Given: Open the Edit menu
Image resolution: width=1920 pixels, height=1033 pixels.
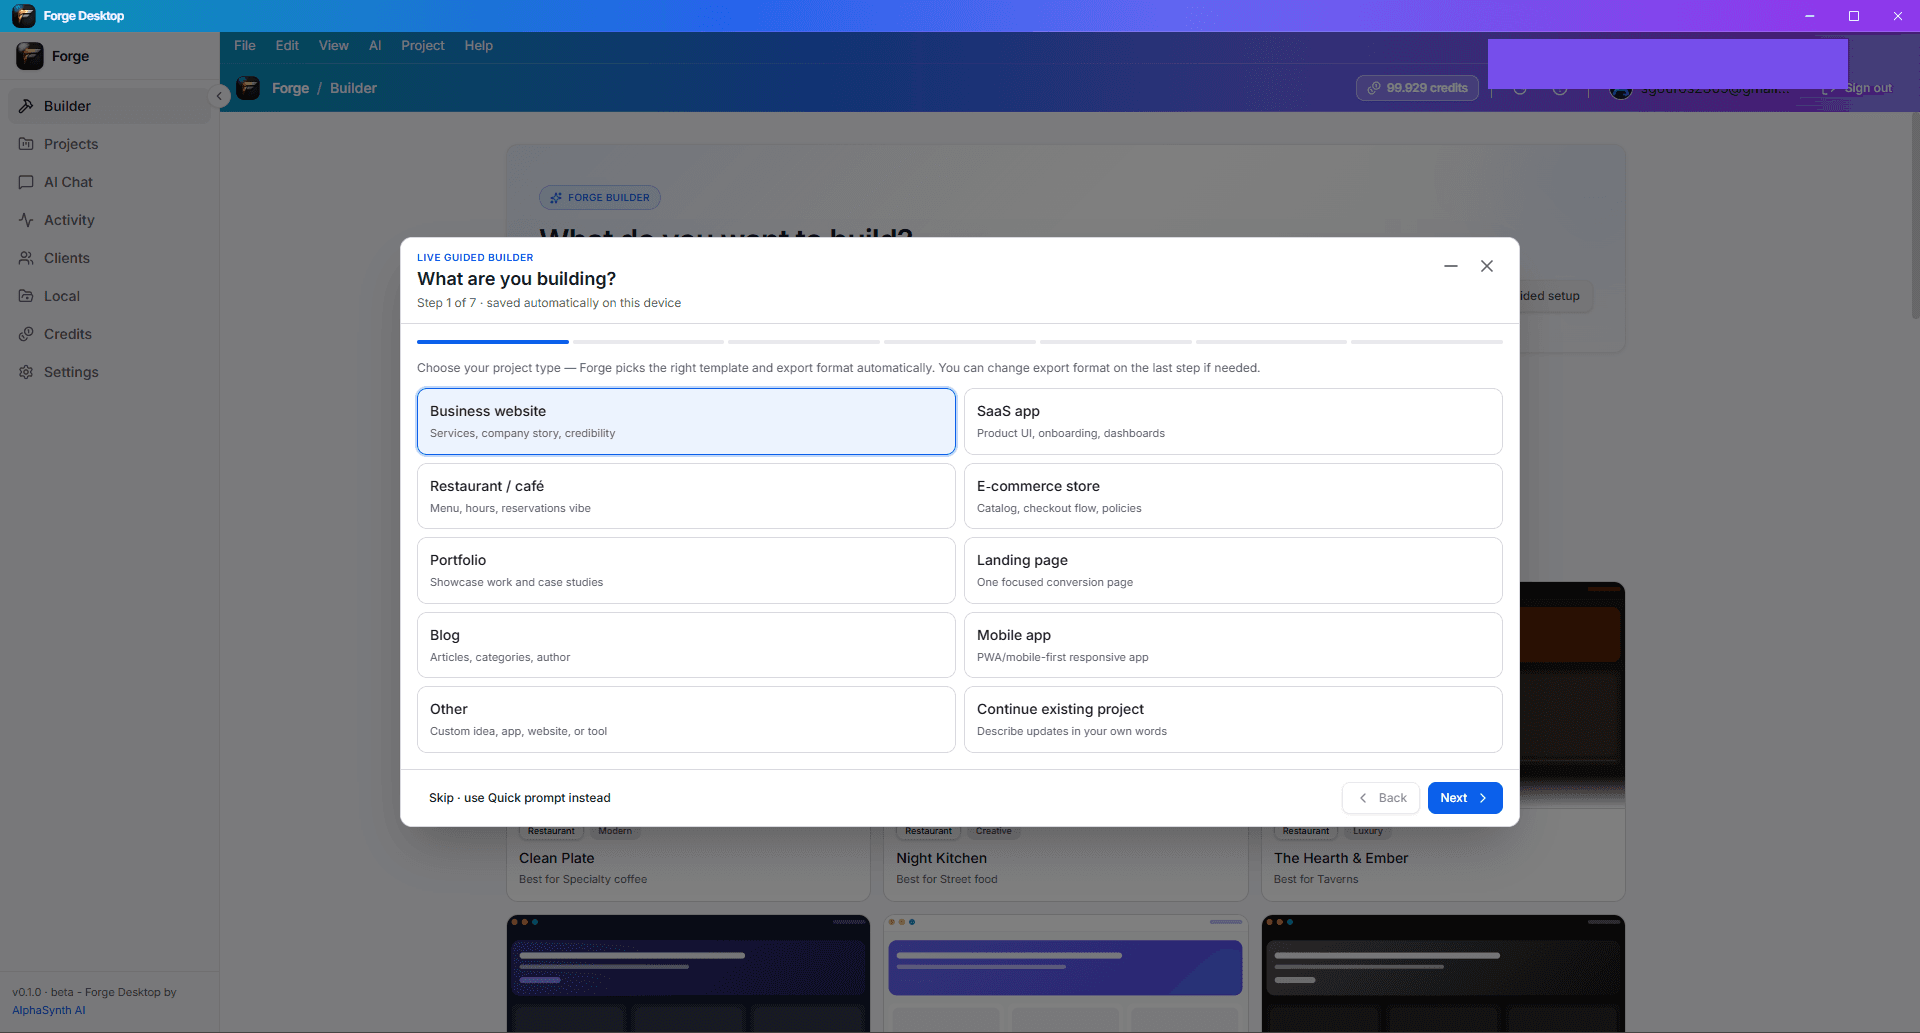Looking at the screenshot, I should click(287, 46).
